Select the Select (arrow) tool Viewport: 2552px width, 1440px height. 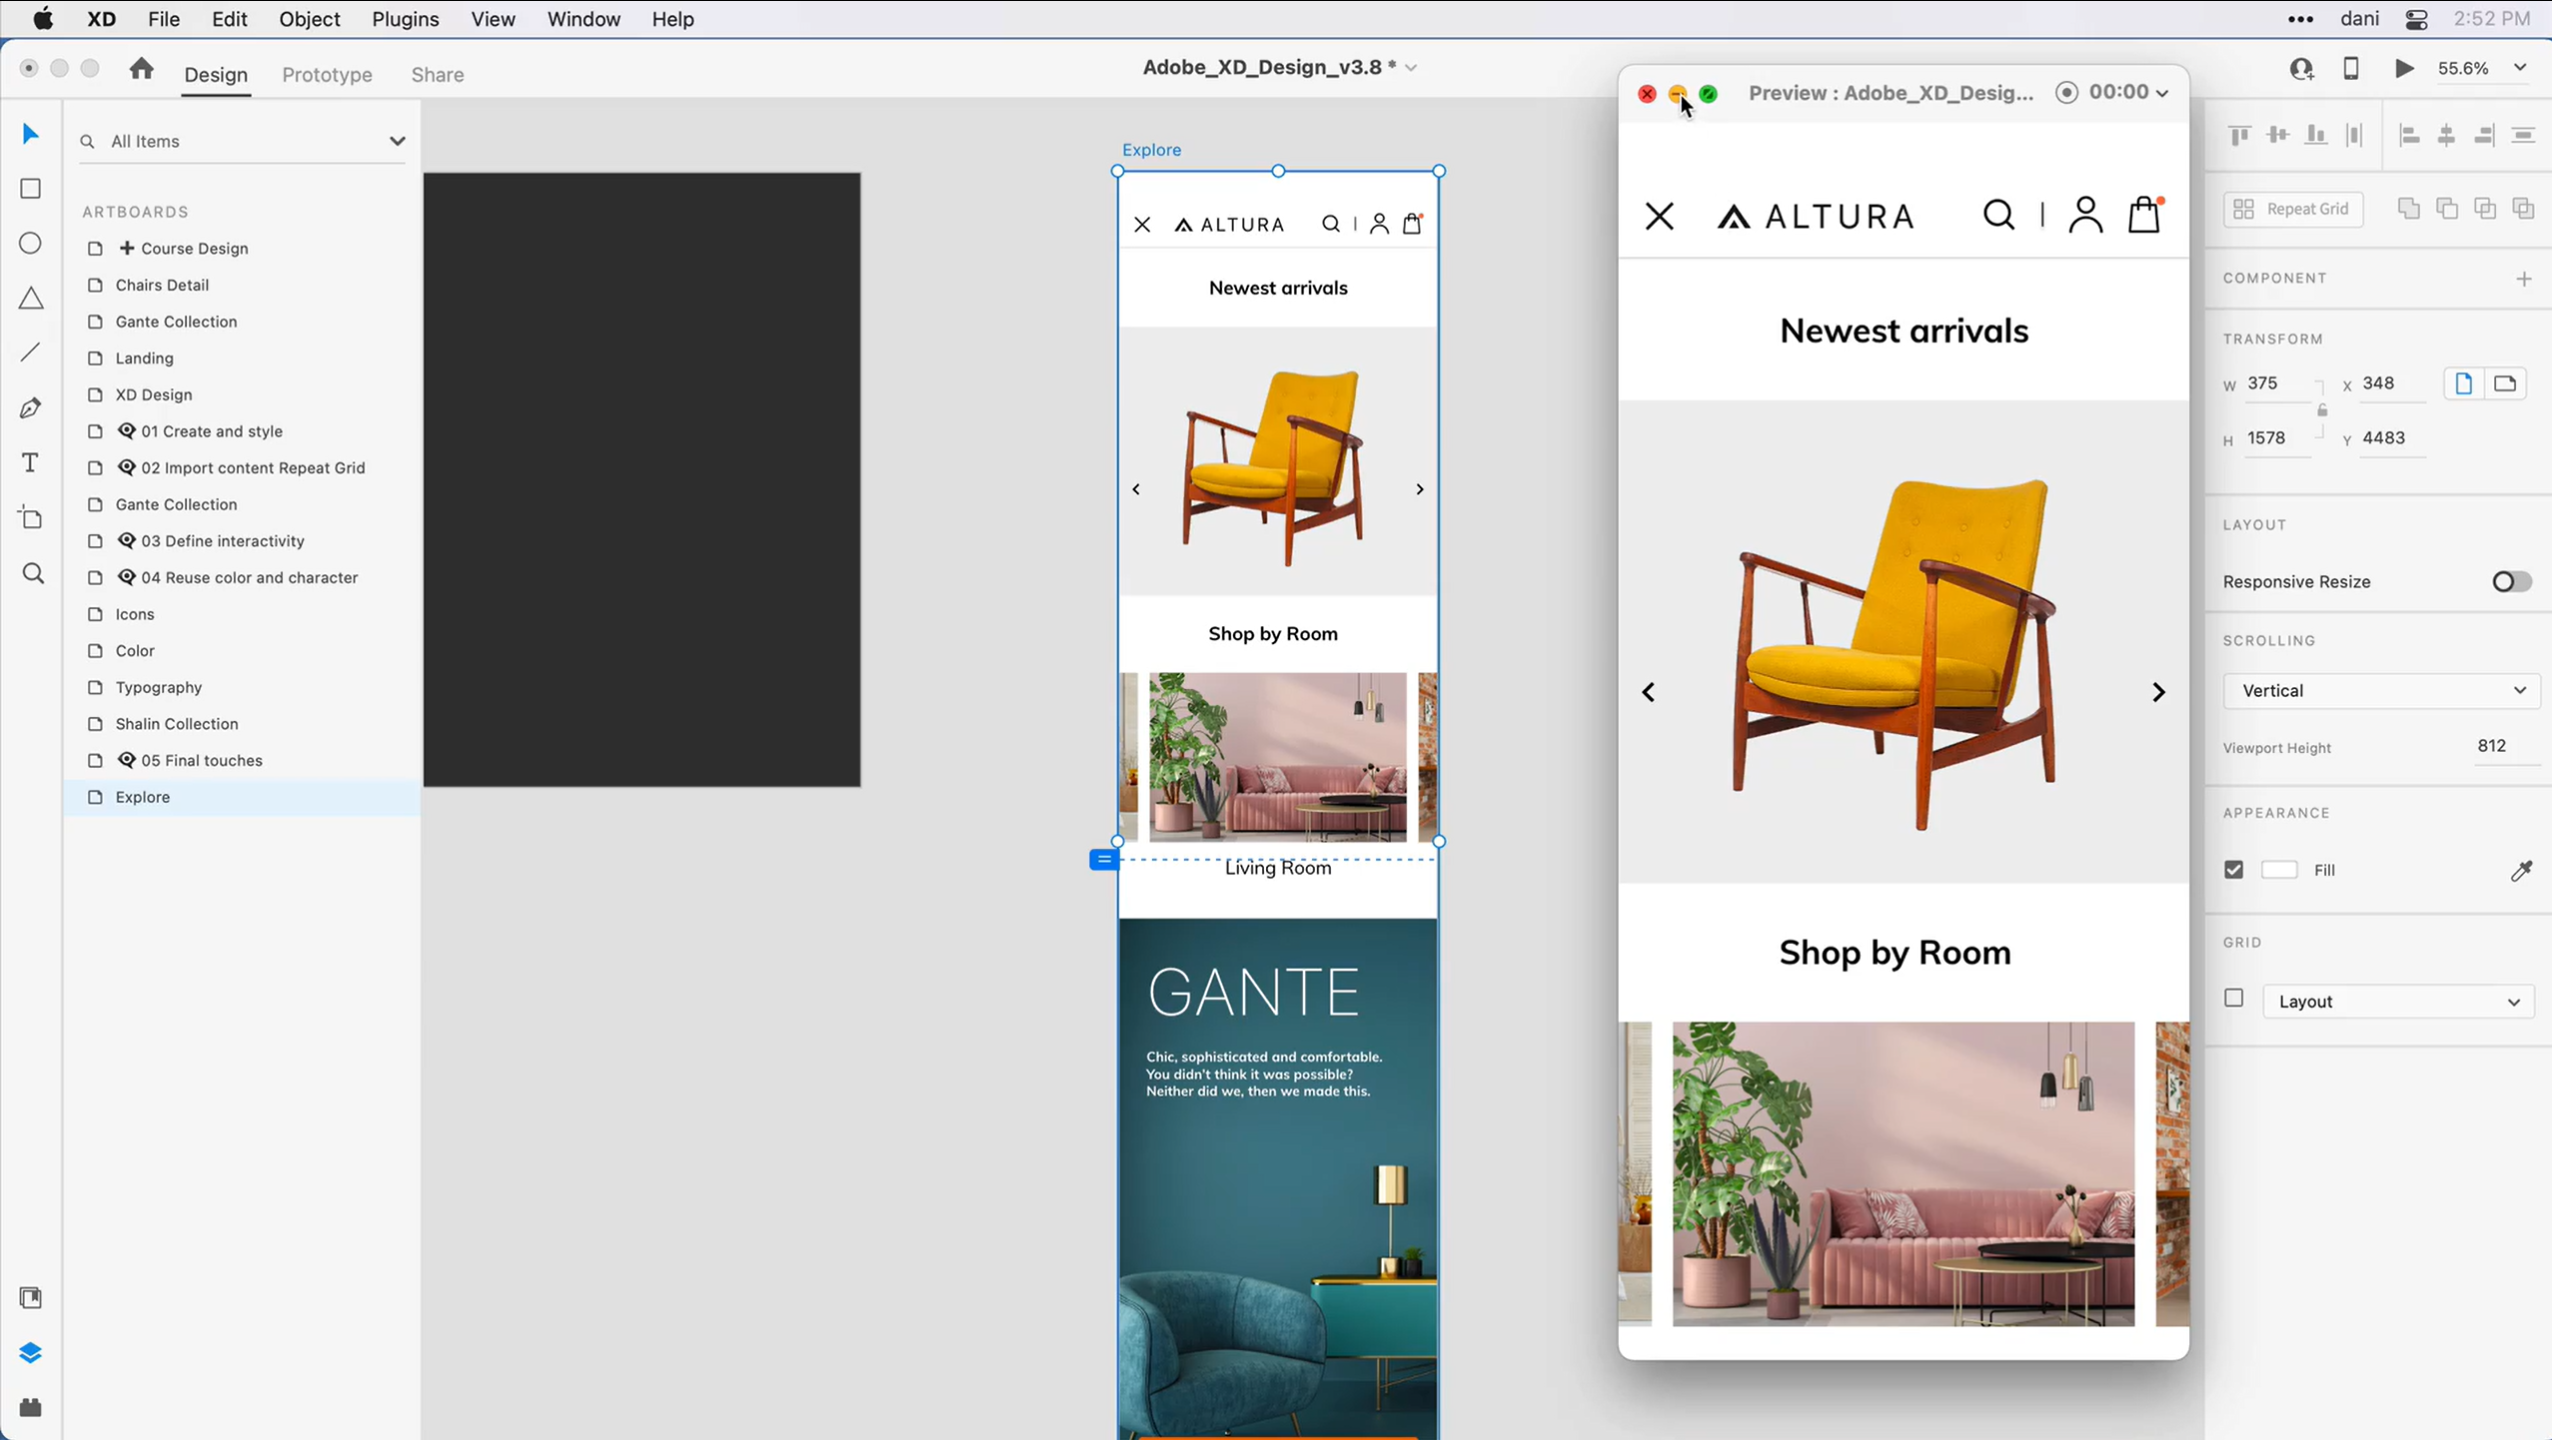click(x=30, y=134)
